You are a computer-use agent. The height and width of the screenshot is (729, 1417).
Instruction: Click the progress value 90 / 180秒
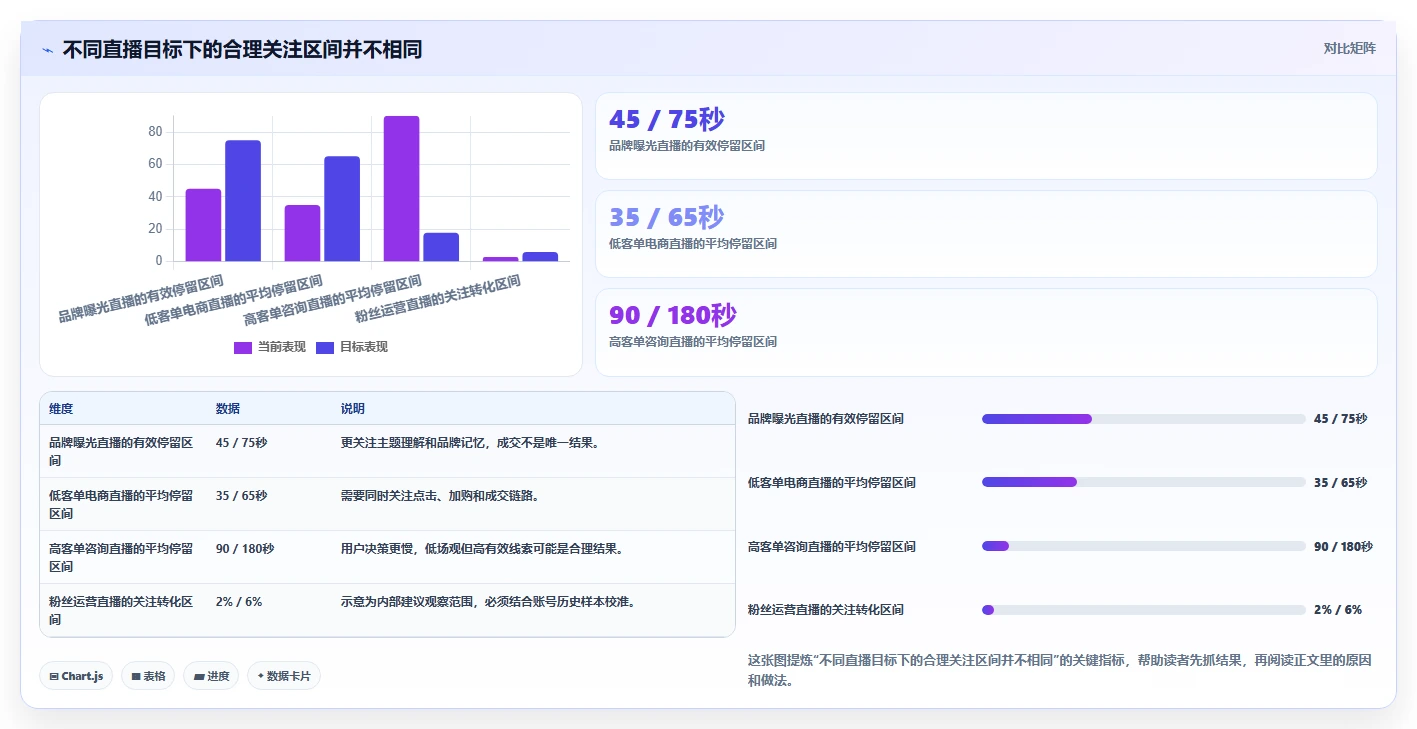(1343, 546)
